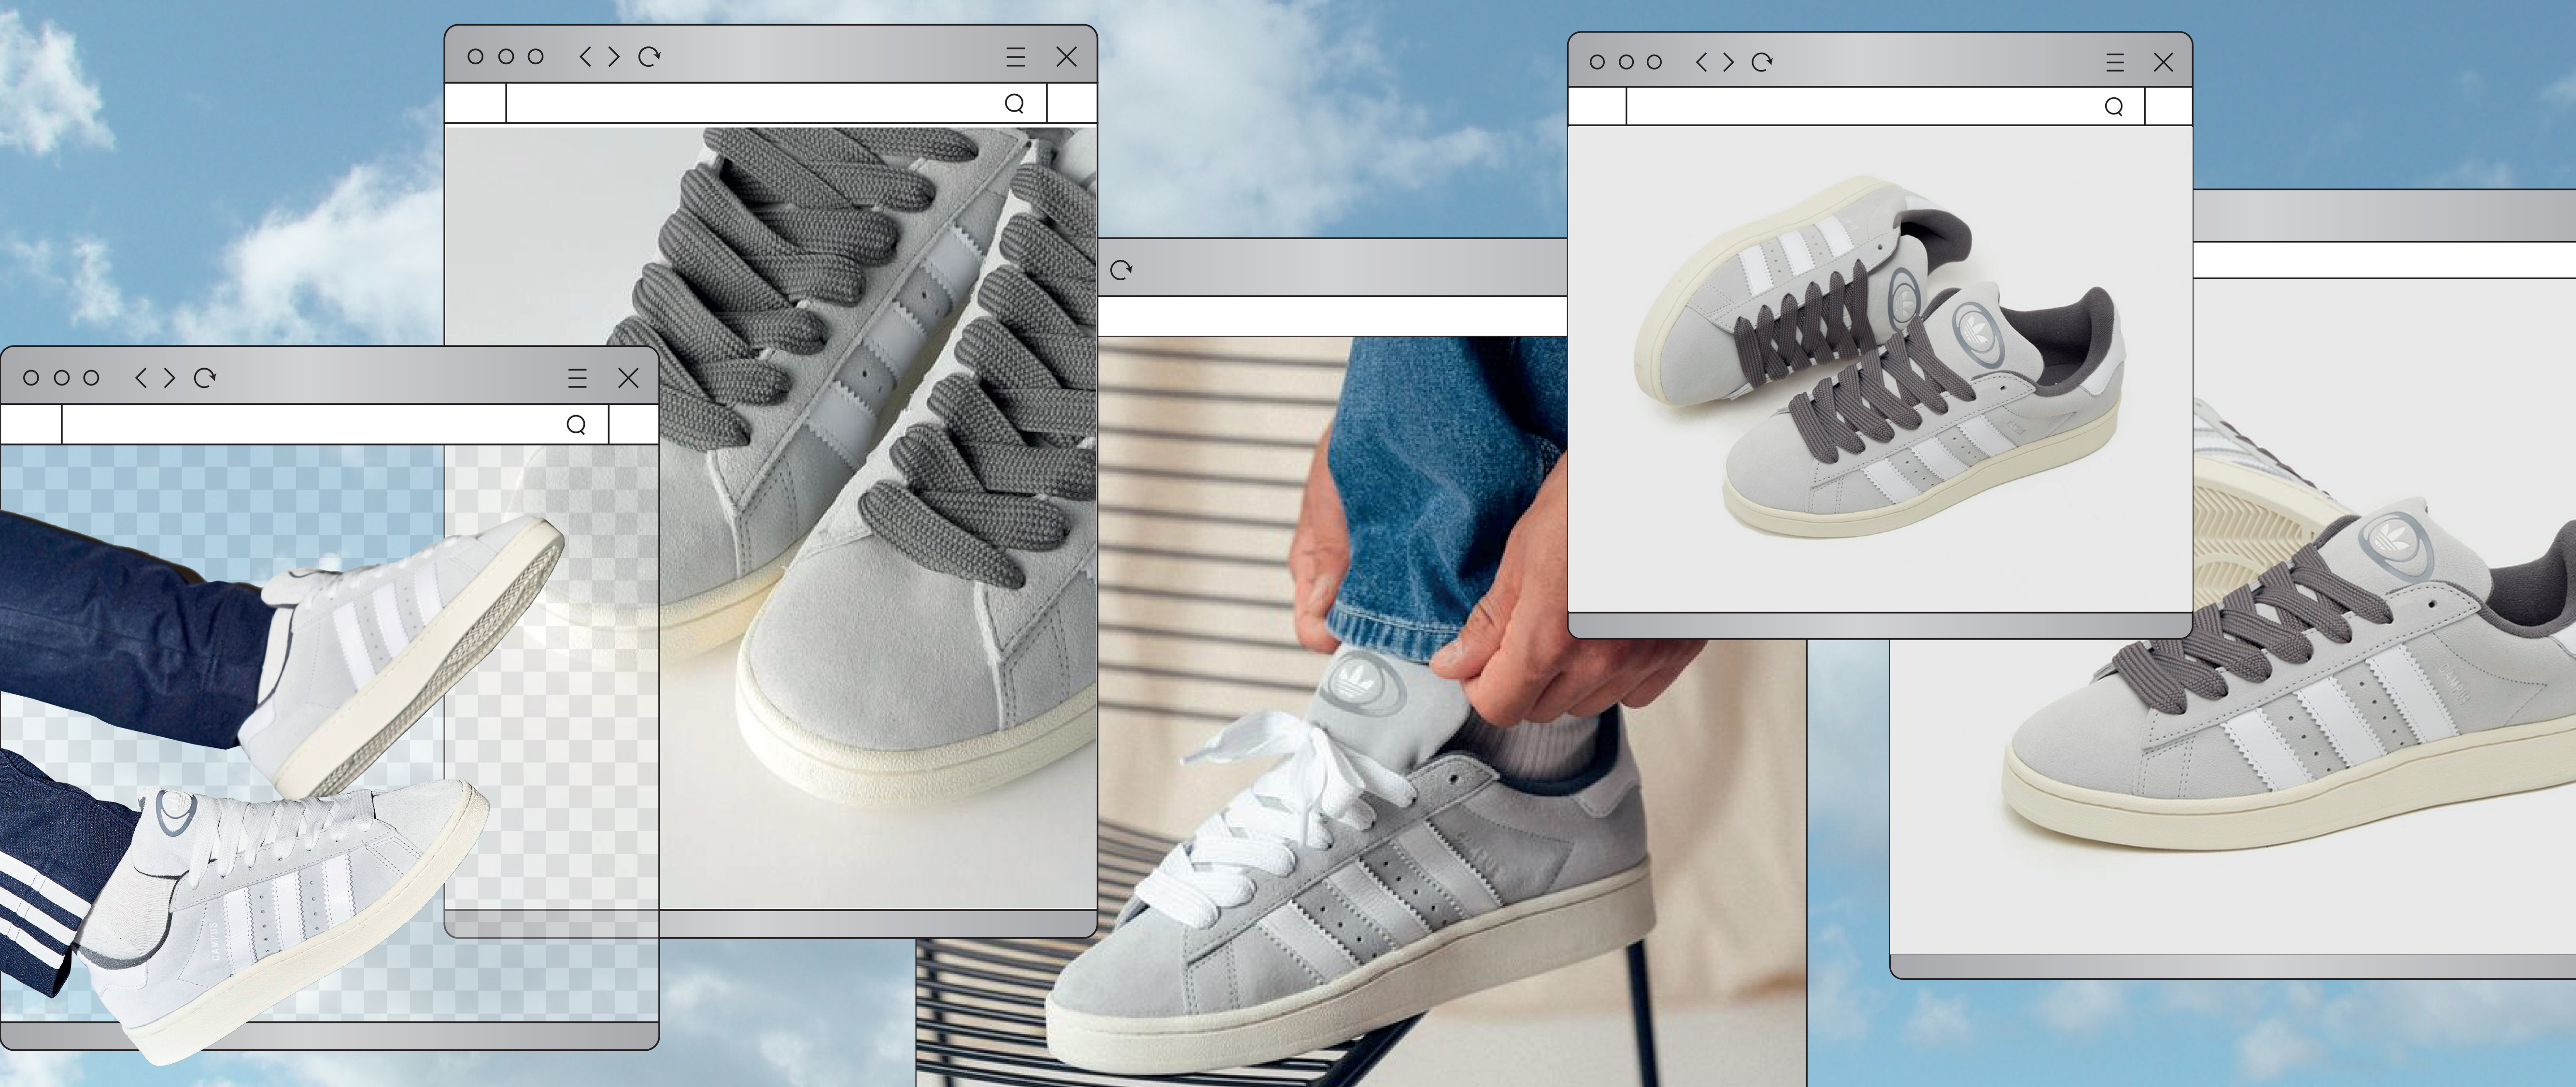Reload the window showing hand adjusting sneaker
This screenshot has height=1087, width=2576.
click(1121, 270)
